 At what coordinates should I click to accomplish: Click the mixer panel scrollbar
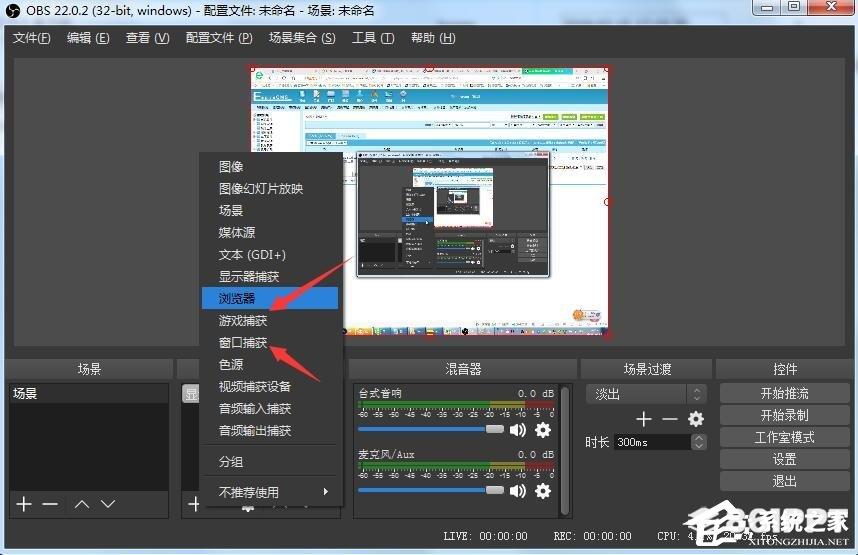565,451
